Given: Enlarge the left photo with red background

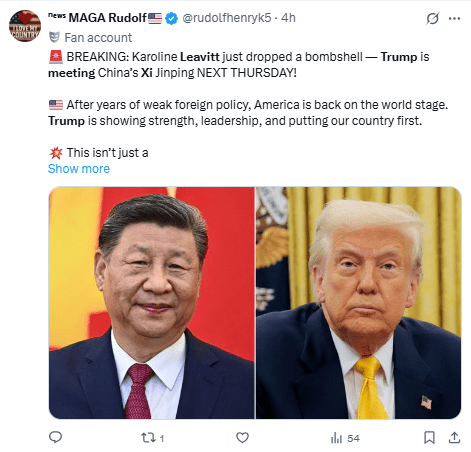Looking at the screenshot, I should pyautogui.click(x=152, y=303).
